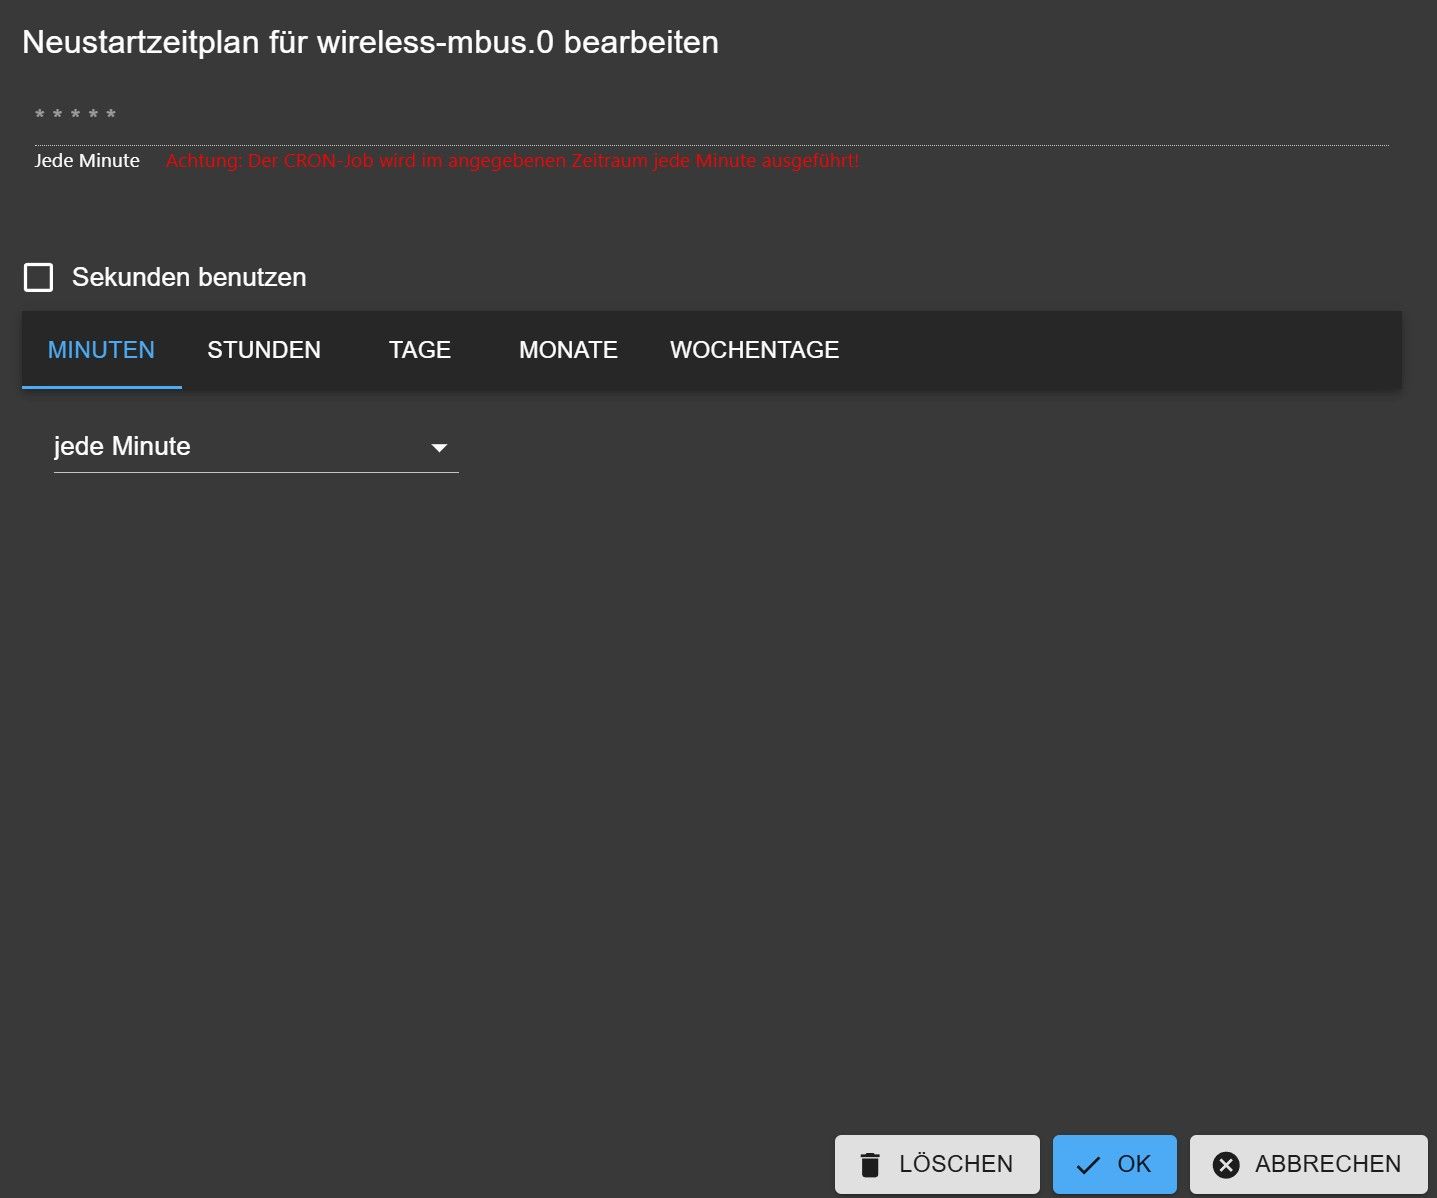
Task: Click the checkmark icon on OK button
Action: tap(1088, 1165)
